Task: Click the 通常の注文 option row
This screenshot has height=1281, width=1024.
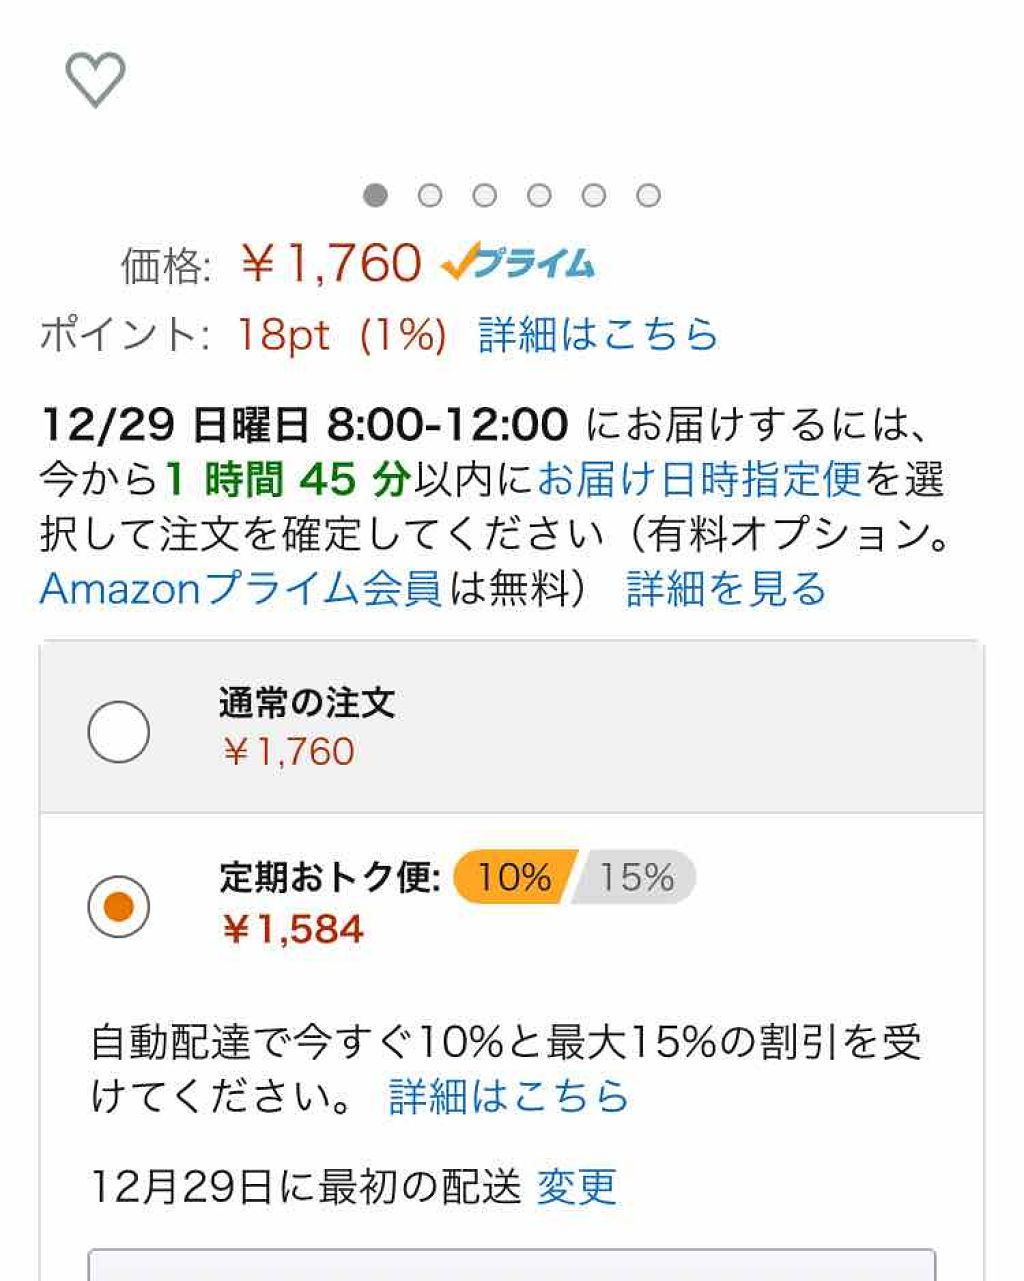Action: (x=400, y=729)
